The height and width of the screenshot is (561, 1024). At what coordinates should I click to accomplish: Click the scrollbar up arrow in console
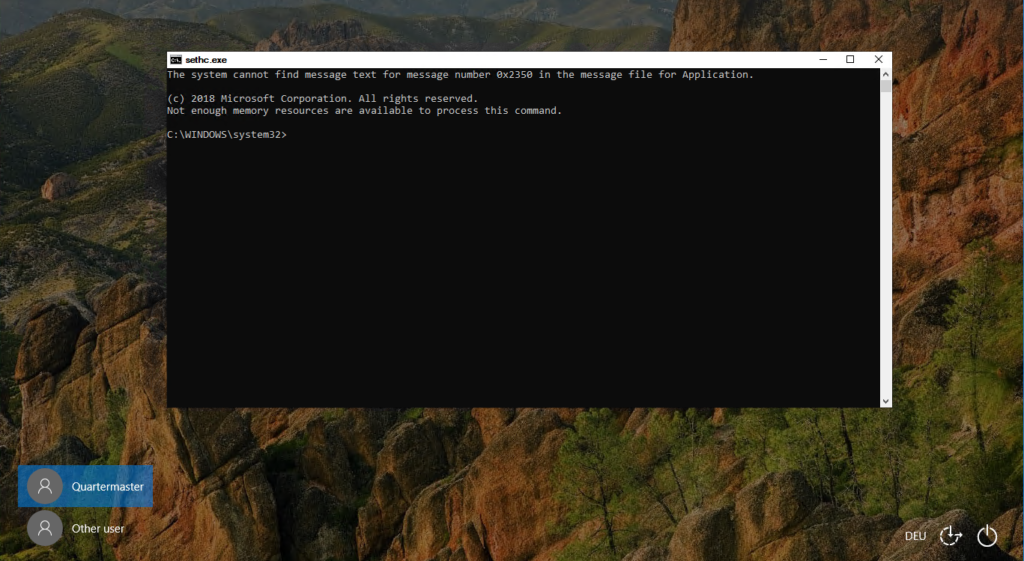tap(886, 74)
